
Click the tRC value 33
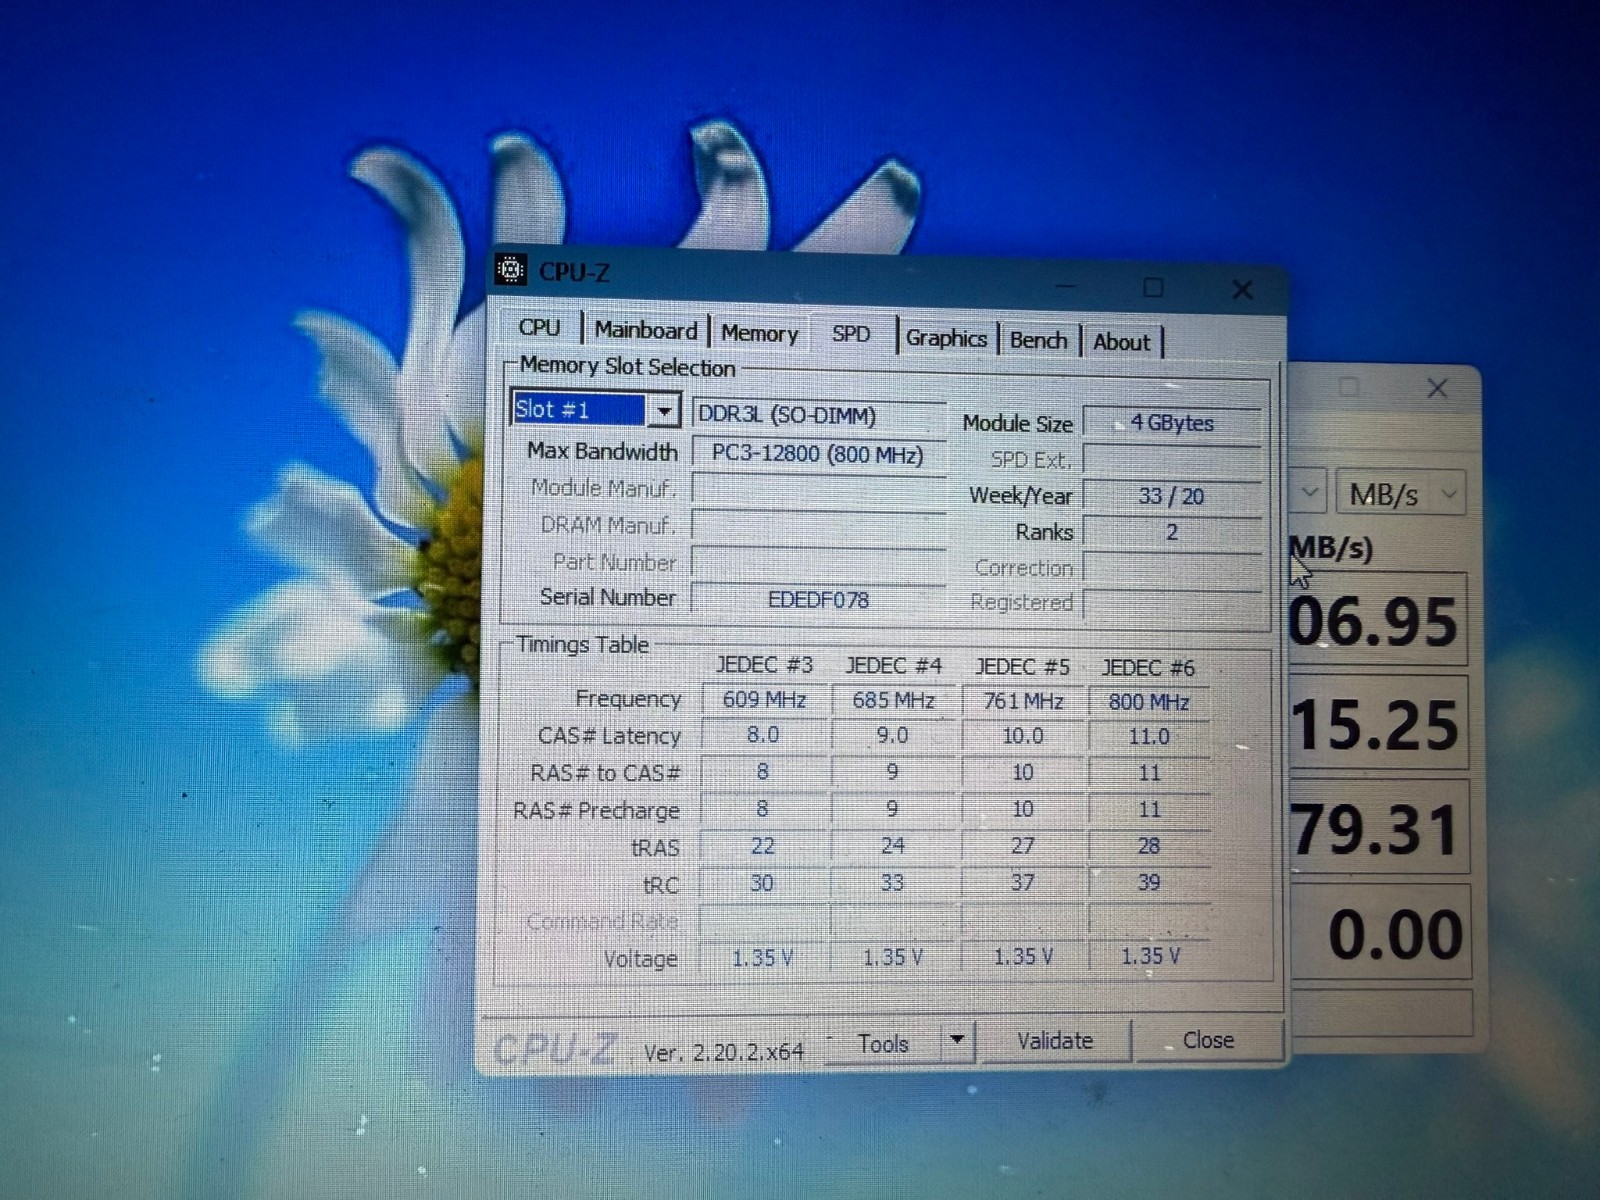pyautogui.click(x=892, y=883)
